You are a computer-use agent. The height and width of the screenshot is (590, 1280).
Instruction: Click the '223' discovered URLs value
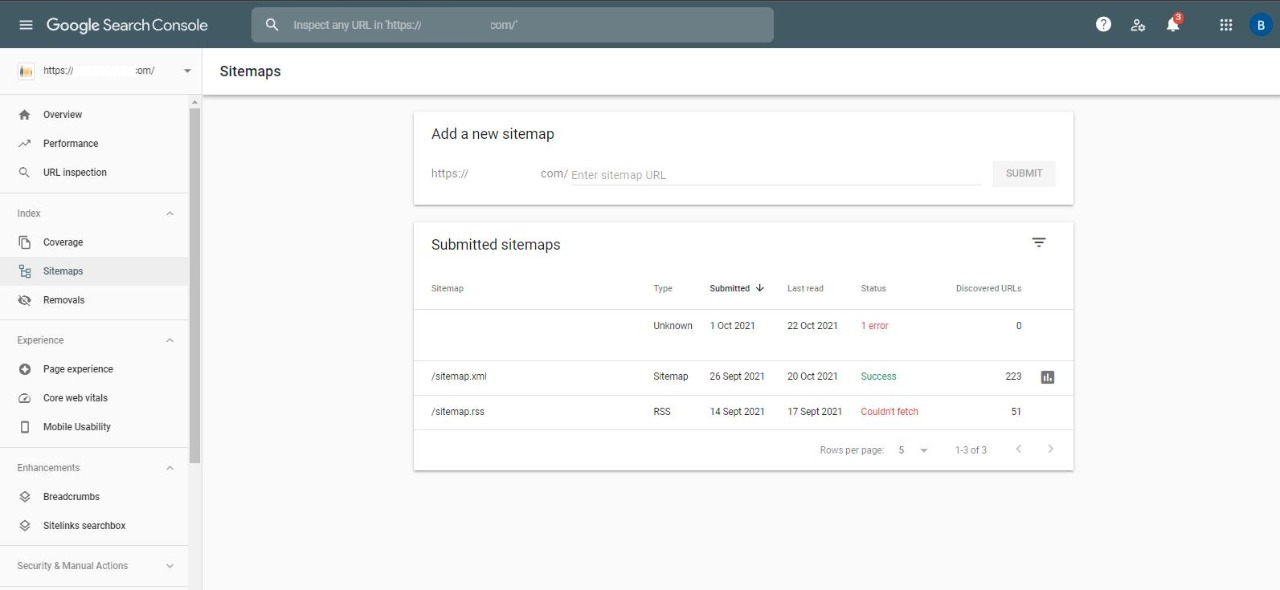pos(1014,377)
